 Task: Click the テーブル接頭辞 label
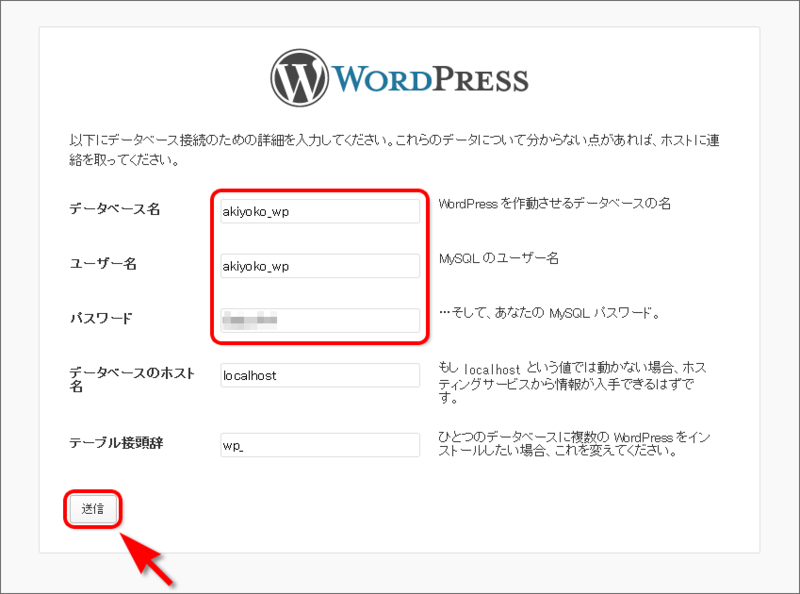click(x=116, y=442)
